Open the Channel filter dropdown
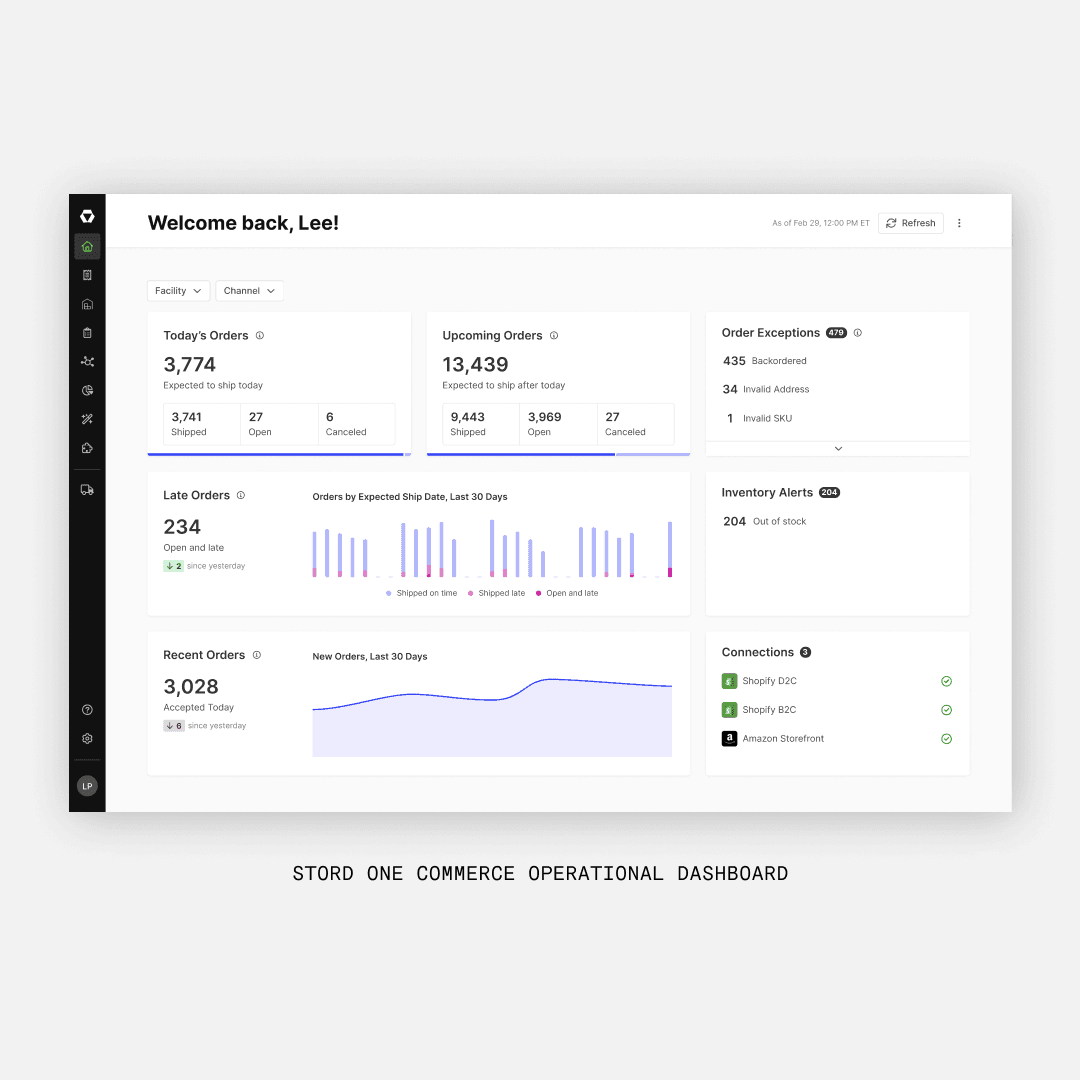The height and width of the screenshot is (1080, 1080). (x=249, y=291)
